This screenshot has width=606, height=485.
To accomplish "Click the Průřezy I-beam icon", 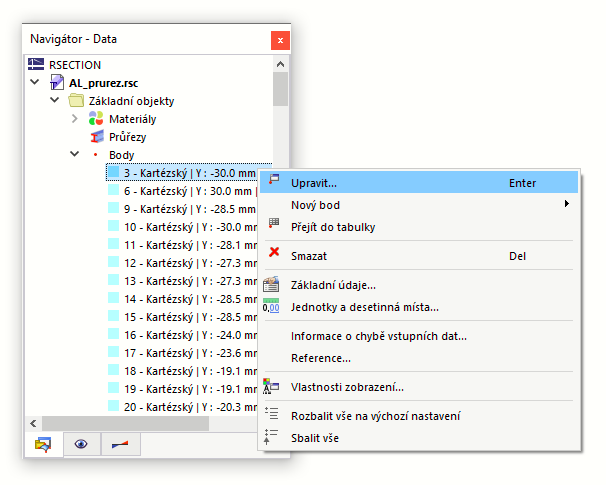I will point(97,136).
